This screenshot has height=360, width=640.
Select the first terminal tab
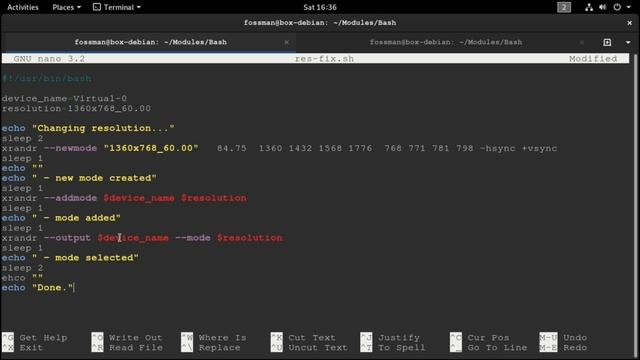point(150,42)
